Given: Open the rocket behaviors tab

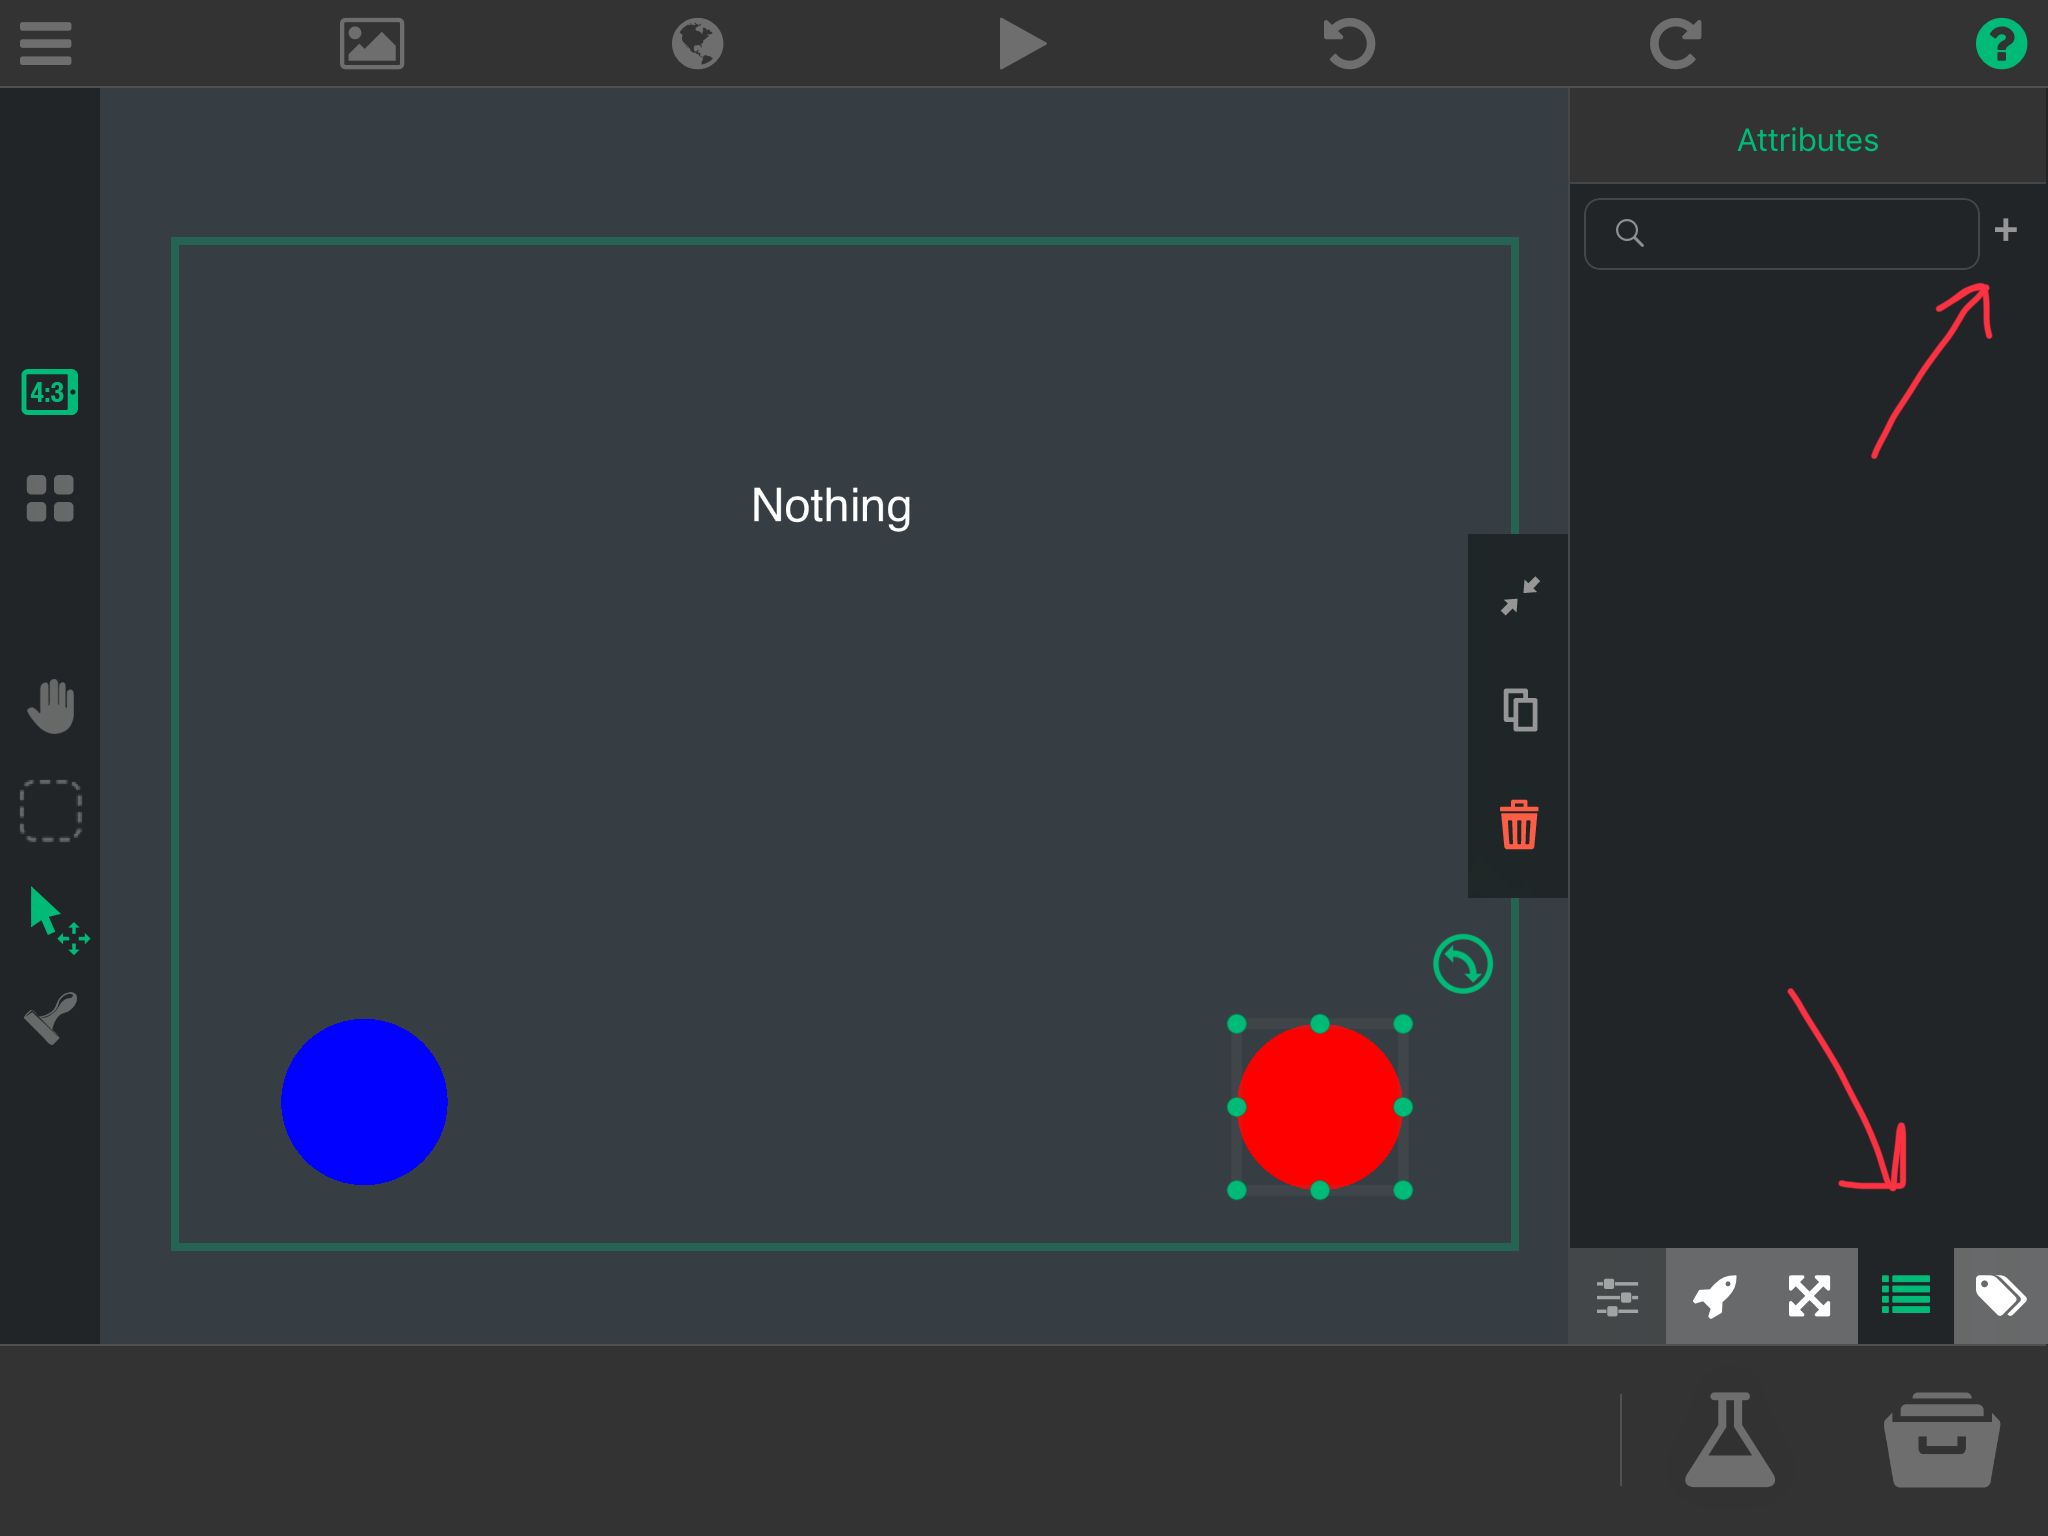Looking at the screenshot, I should (1714, 1296).
